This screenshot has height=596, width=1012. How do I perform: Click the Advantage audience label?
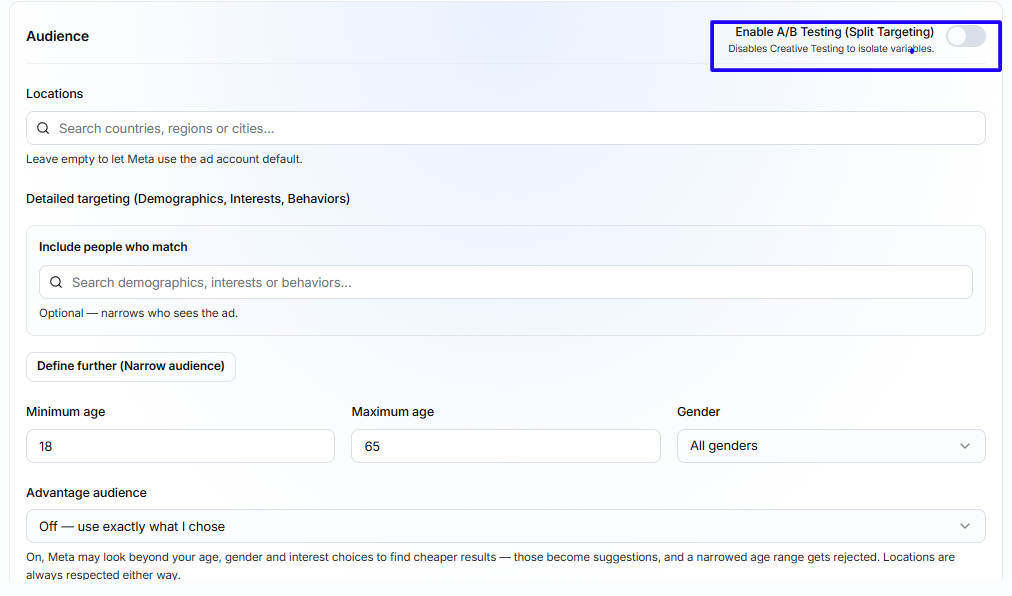coord(86,493)
